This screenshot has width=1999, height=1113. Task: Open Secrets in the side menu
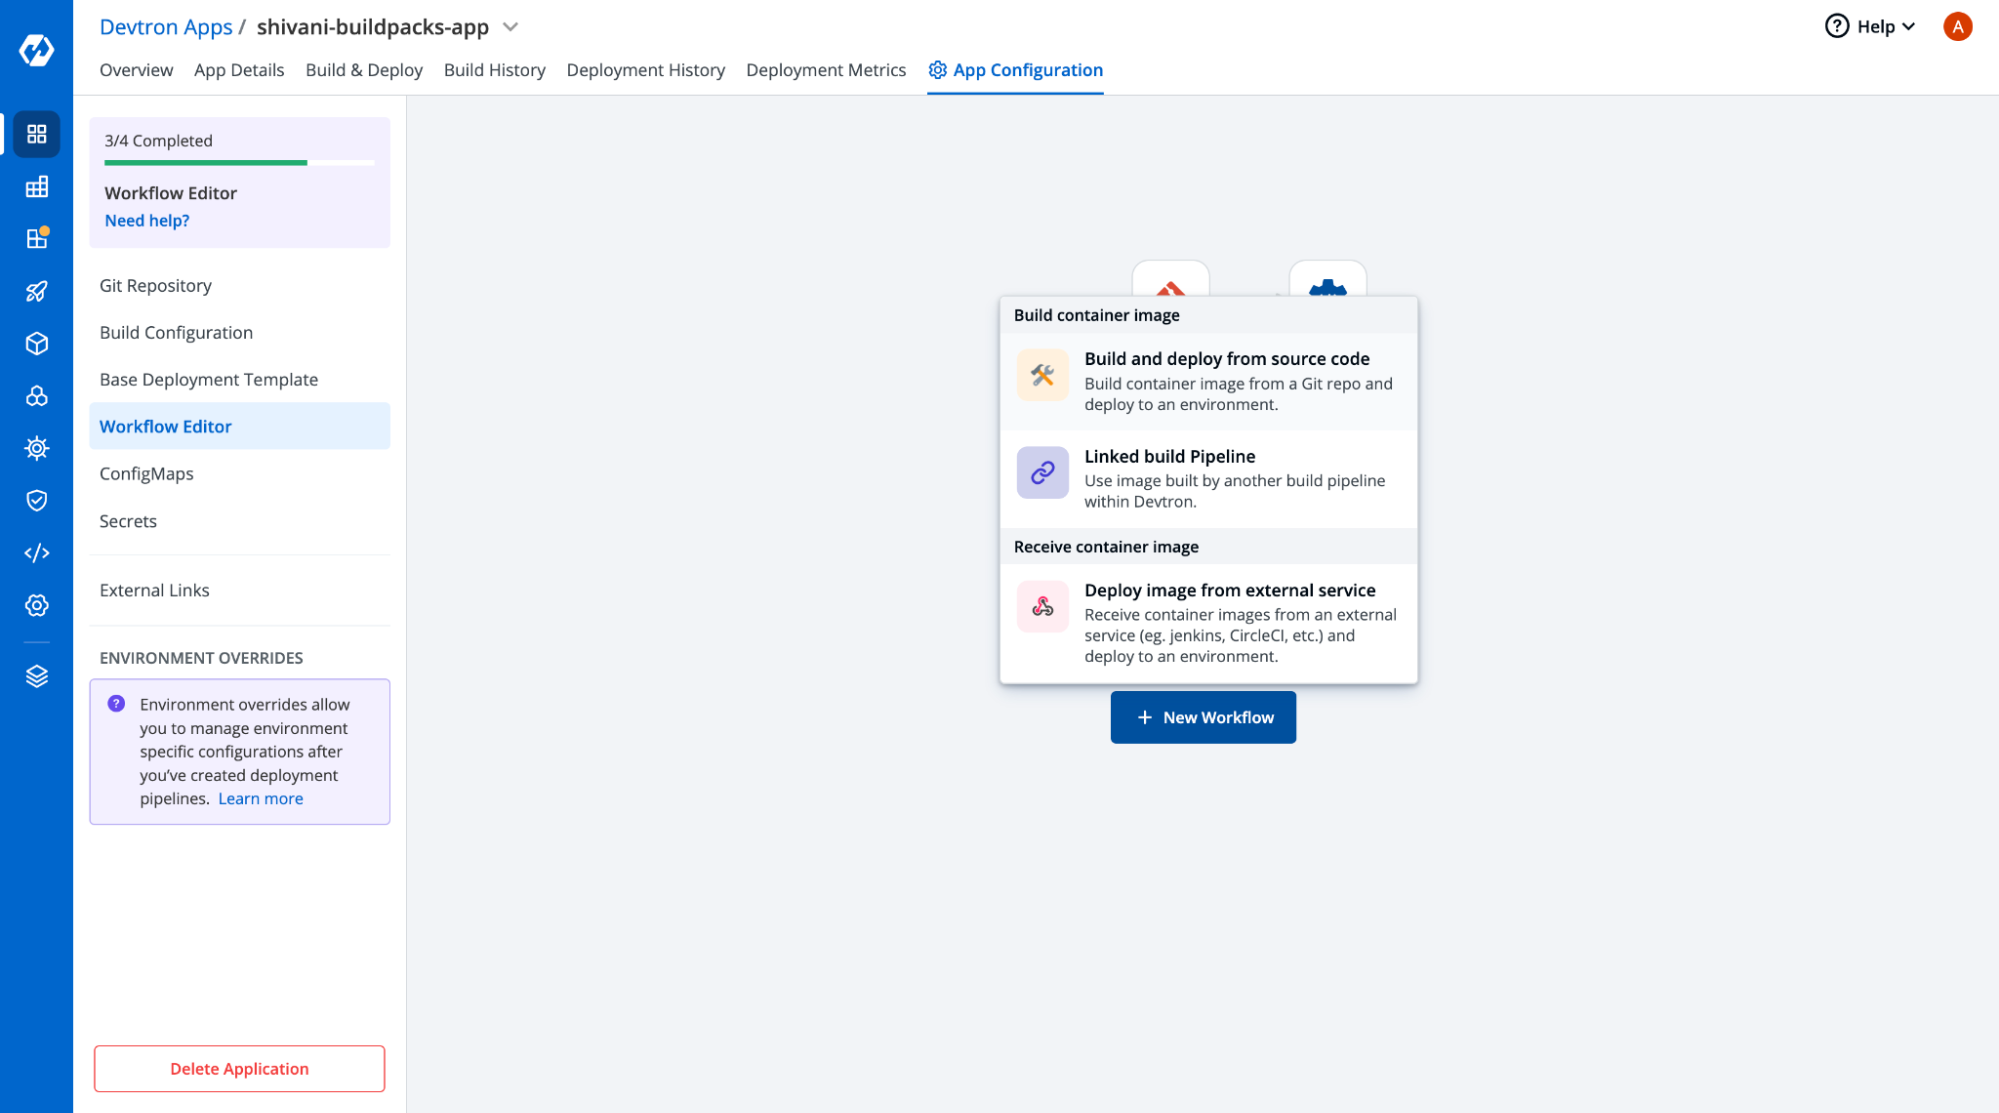coord(239,521)
